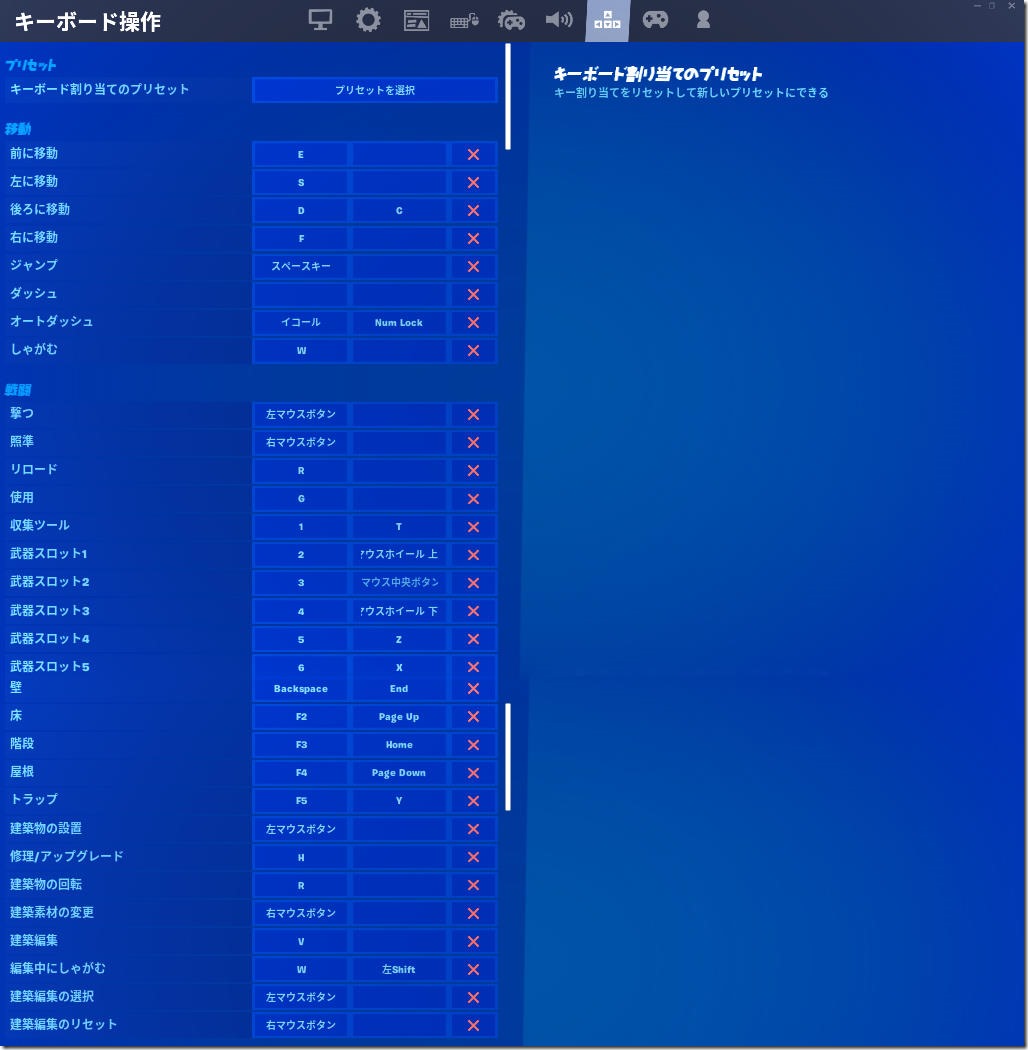Image resolution: width=1028 pixels, height=1050 pixels.
Task: Click the プリセットを選択 button
Action: [374, 90]
